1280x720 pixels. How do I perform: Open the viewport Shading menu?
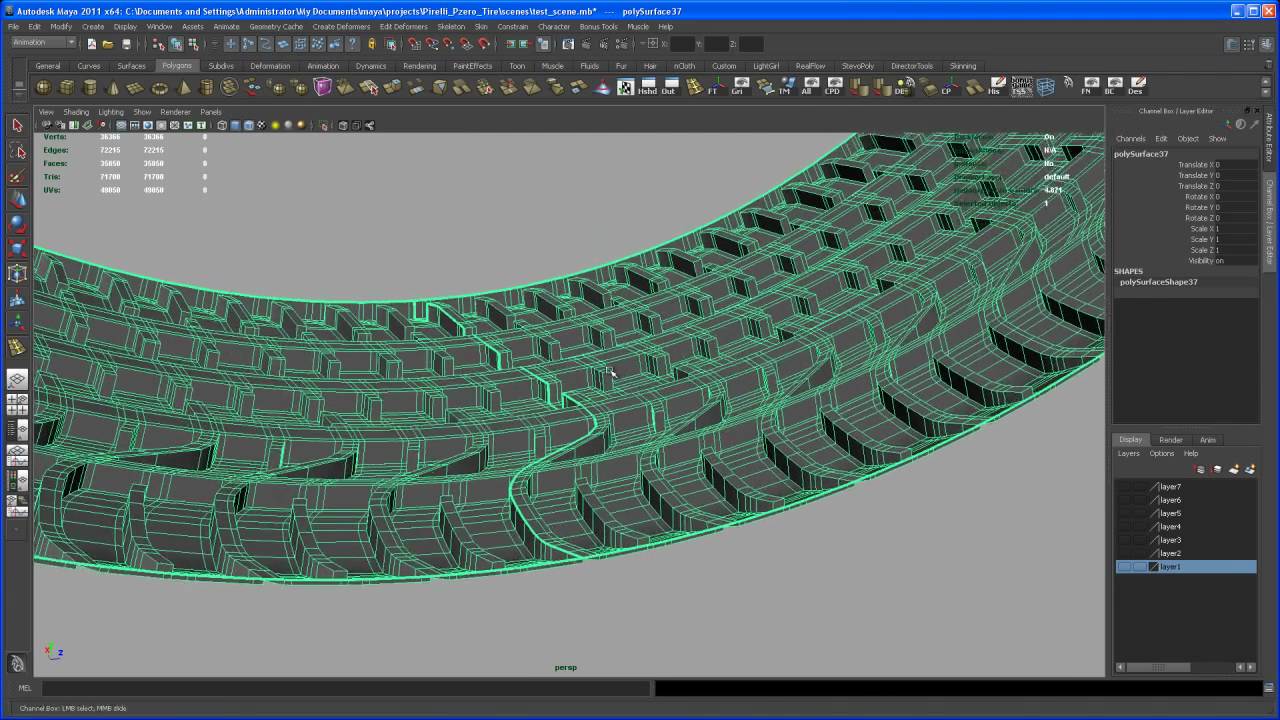point(76,112)
